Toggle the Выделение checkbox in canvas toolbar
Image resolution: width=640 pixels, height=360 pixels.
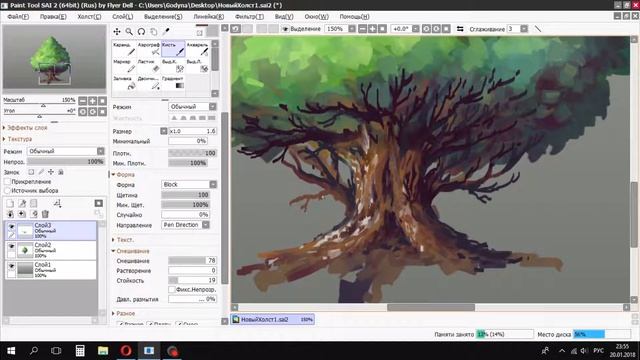[x=285, y=29]
